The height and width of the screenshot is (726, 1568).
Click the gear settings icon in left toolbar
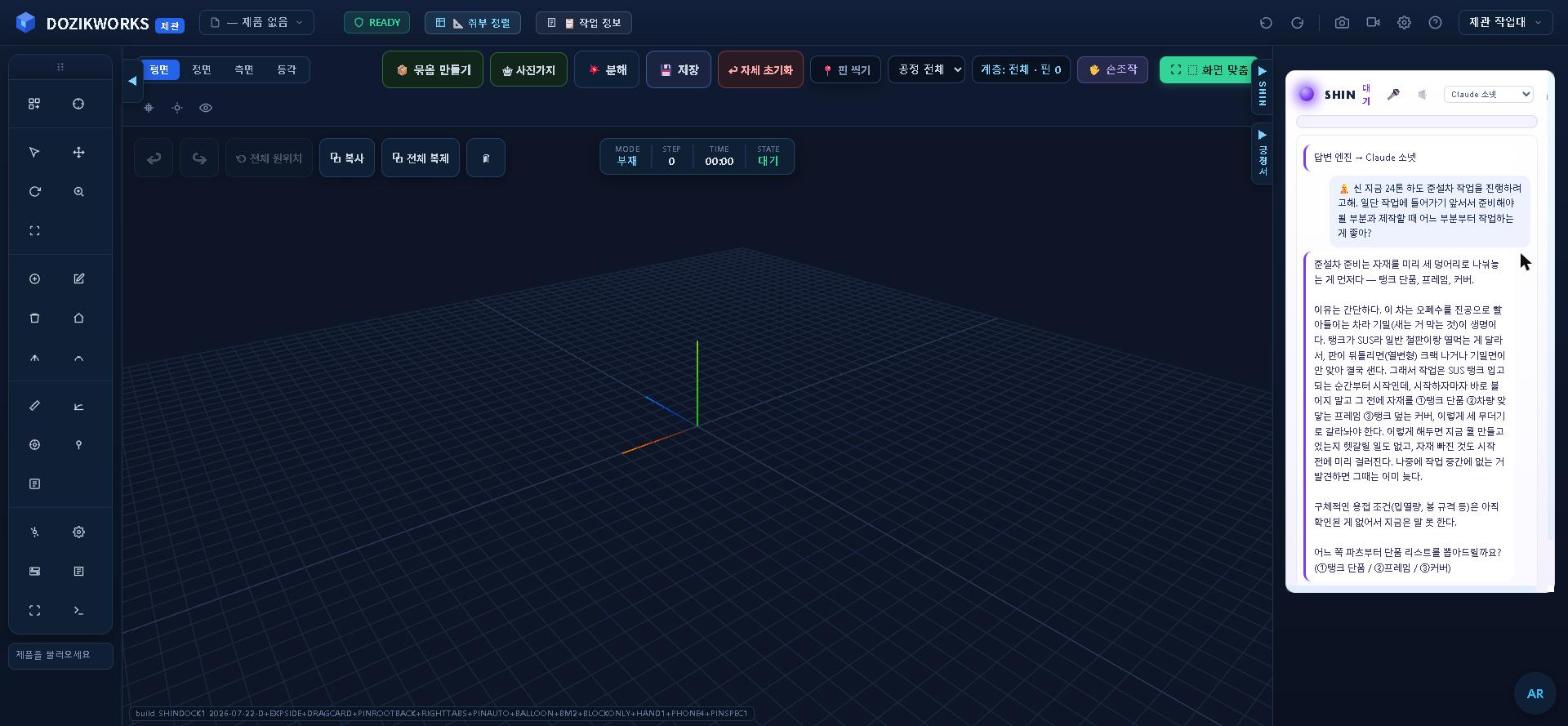pos(78,532)
